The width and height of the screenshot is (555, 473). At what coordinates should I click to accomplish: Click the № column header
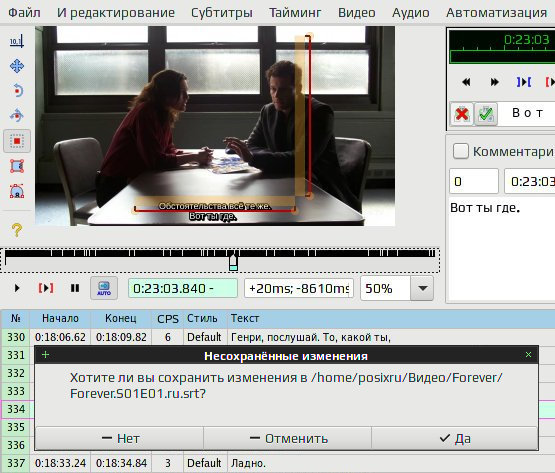click(16, 318)
